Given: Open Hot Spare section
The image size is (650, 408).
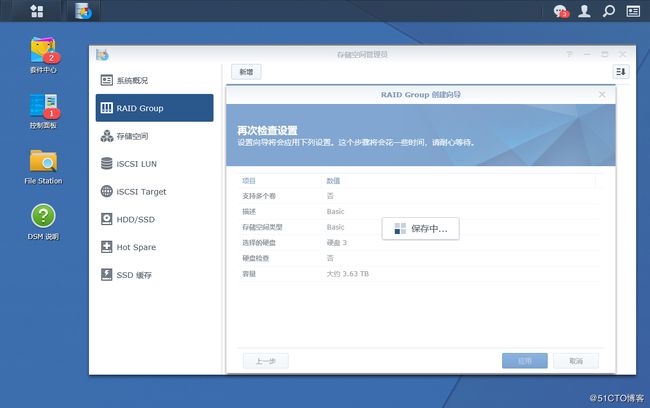Looking at the screenshot, I should [x=155, y=247].
